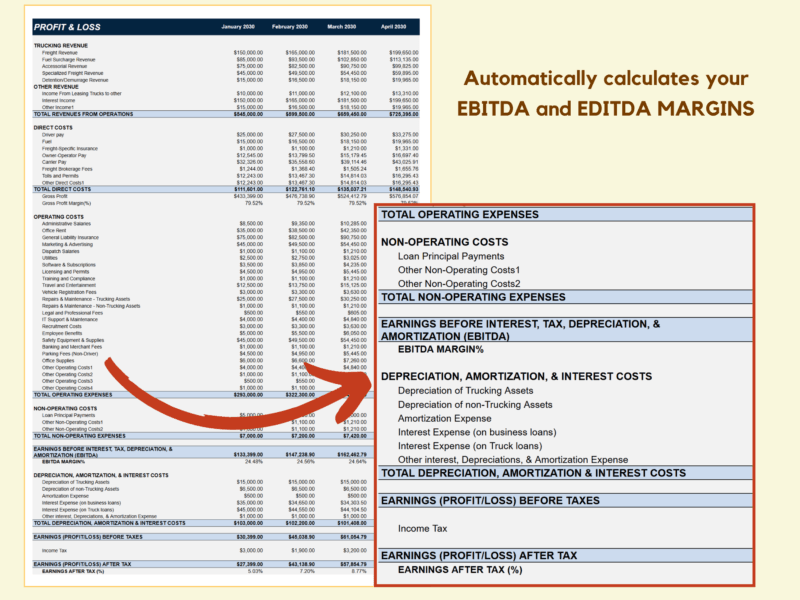This screenshot has height=600, width=800.
Task: Select the Software & Subscriptions row label
Action: [69, 265]
